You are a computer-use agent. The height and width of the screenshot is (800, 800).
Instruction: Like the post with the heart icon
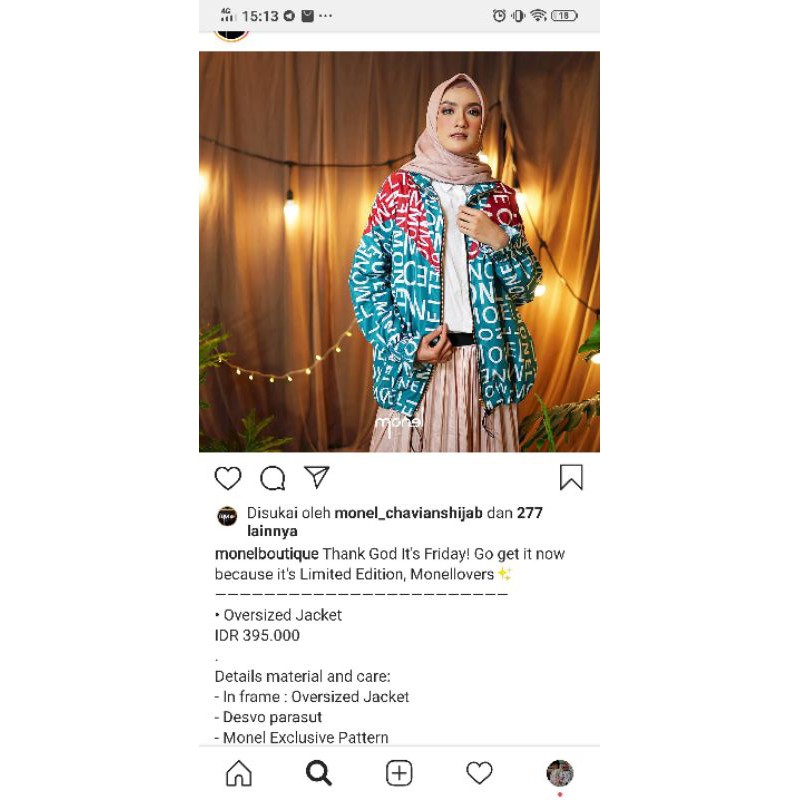coord(228,478)
